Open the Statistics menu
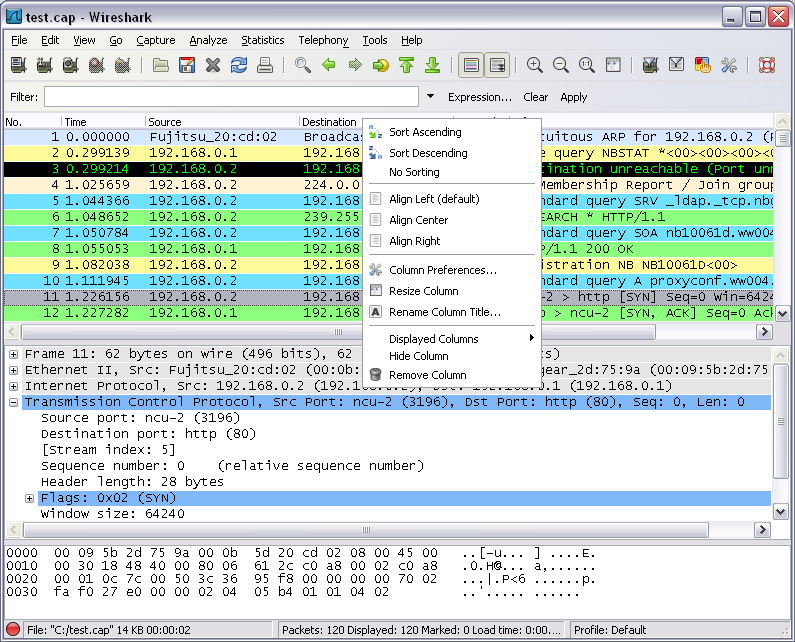The height and width of the screenshot is (642, 795). pos(262,40)
